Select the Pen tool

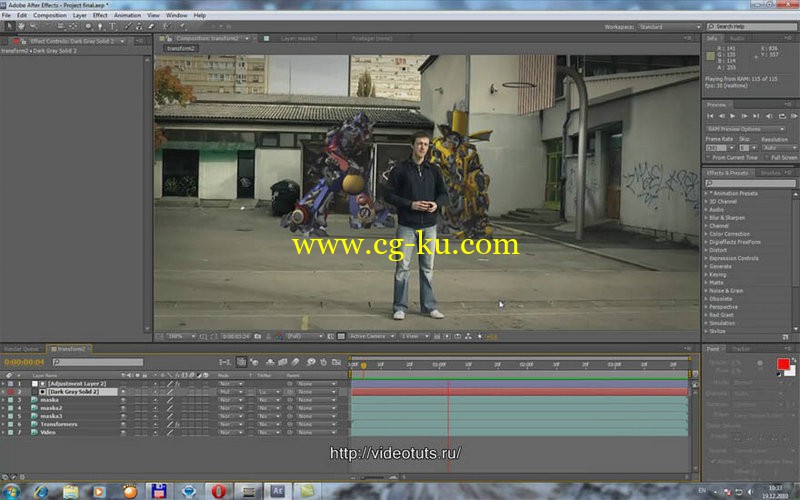pyautogui.click(x=101, y=26)
